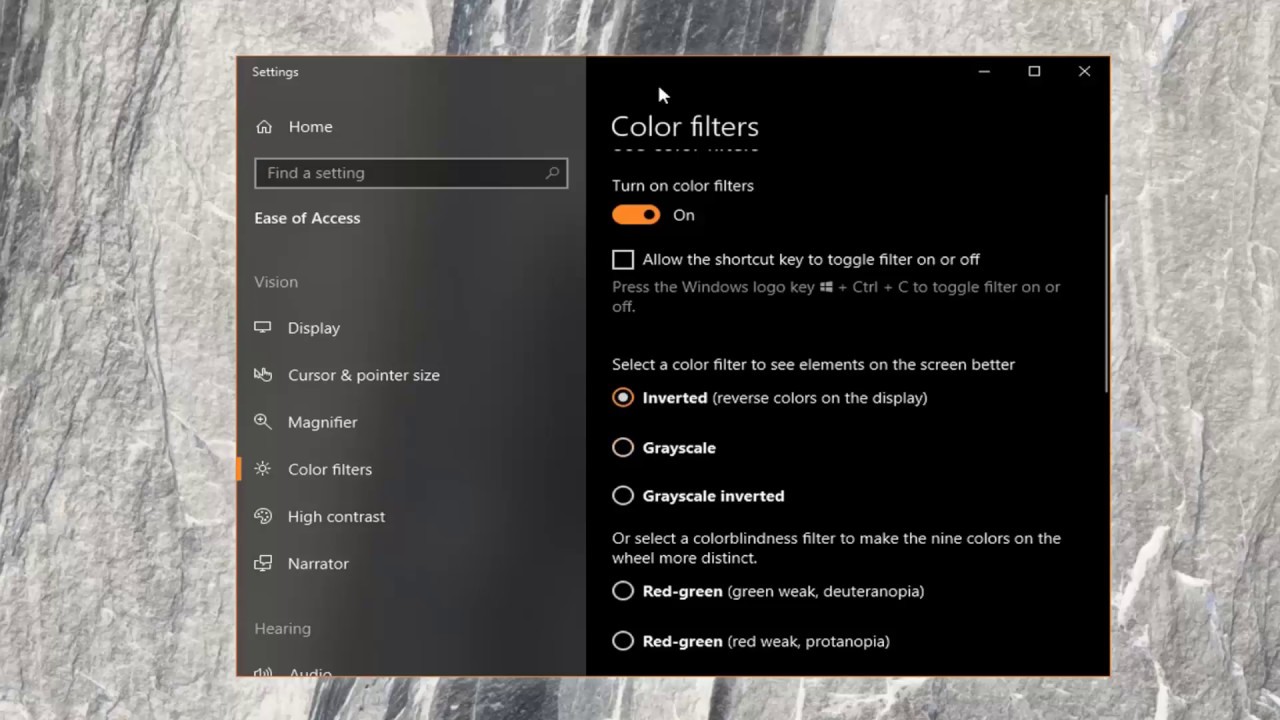1280x720 pixels.
Task: Select Red-green protanopia filter
Action: click(623, 641)
